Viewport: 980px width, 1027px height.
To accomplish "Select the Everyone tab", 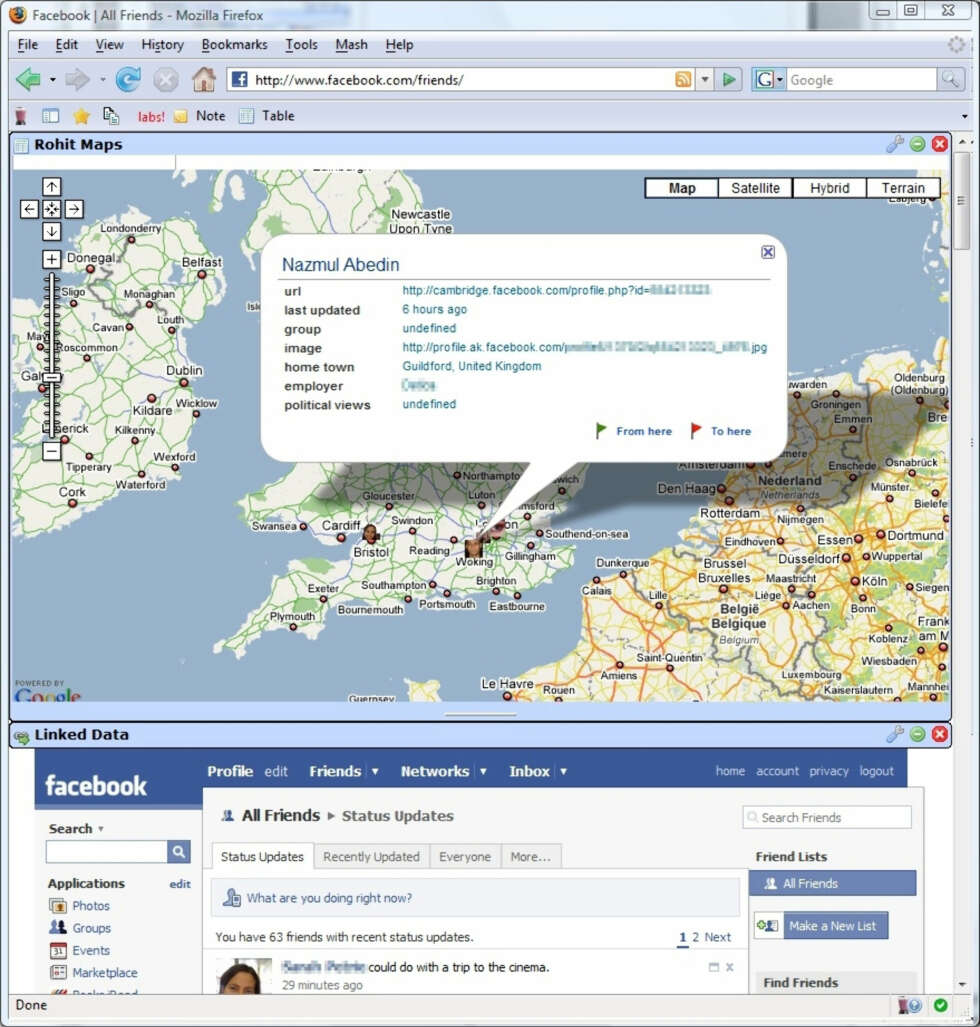I will point(465,857).
